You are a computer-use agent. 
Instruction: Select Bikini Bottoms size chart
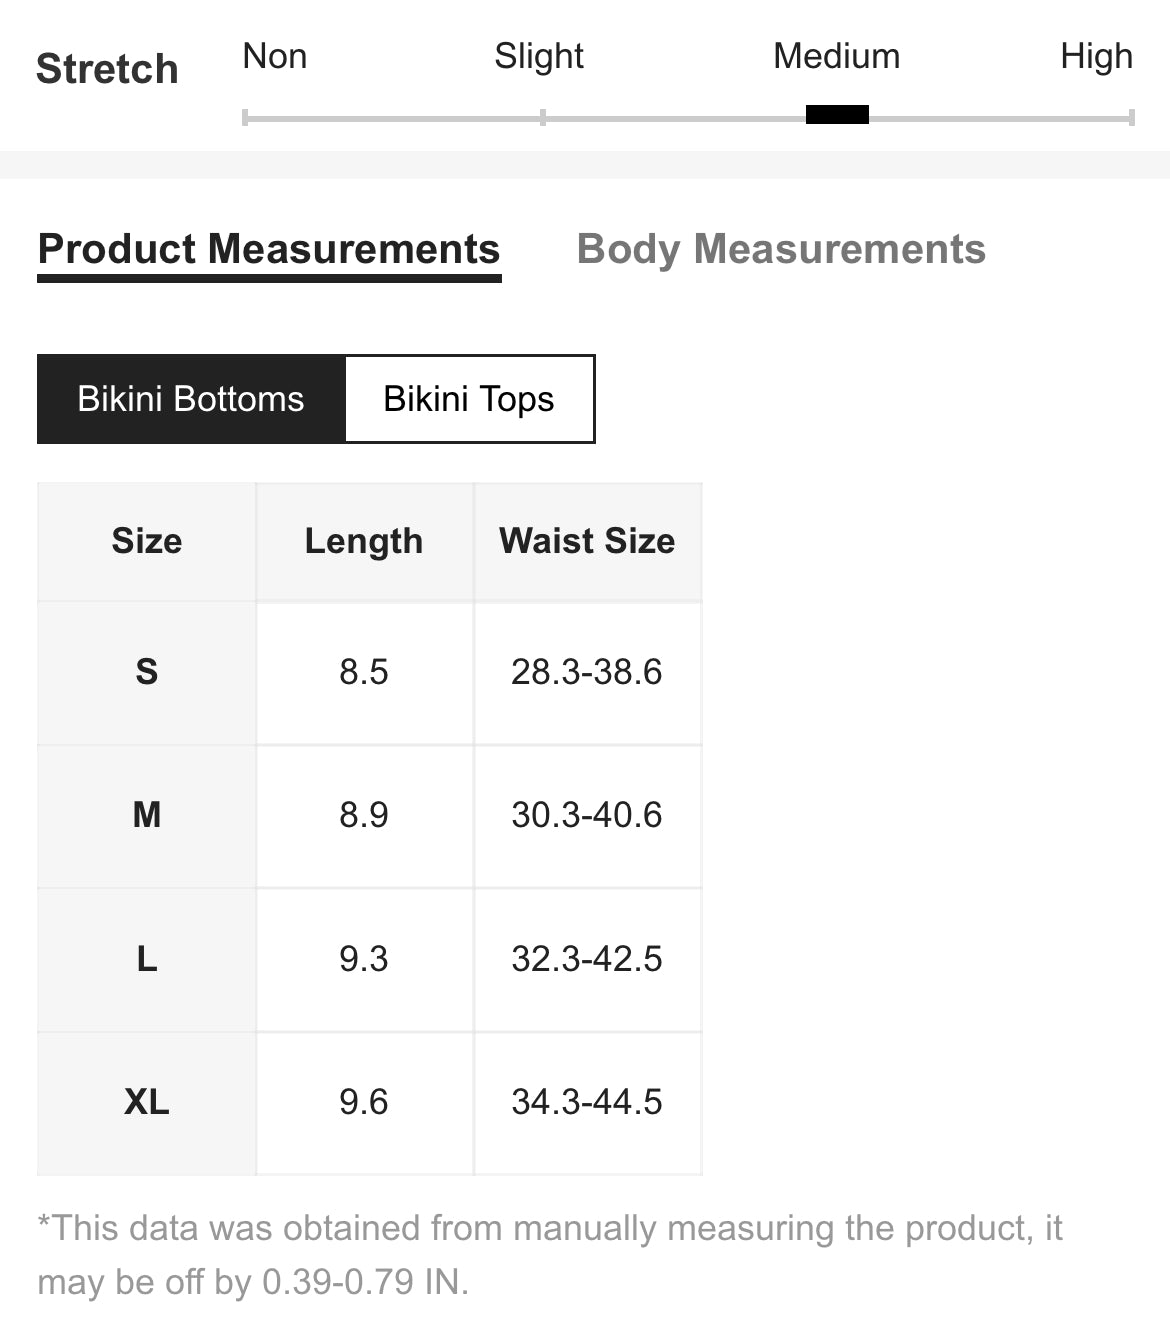pyautogui.click(x=191, y=399)
